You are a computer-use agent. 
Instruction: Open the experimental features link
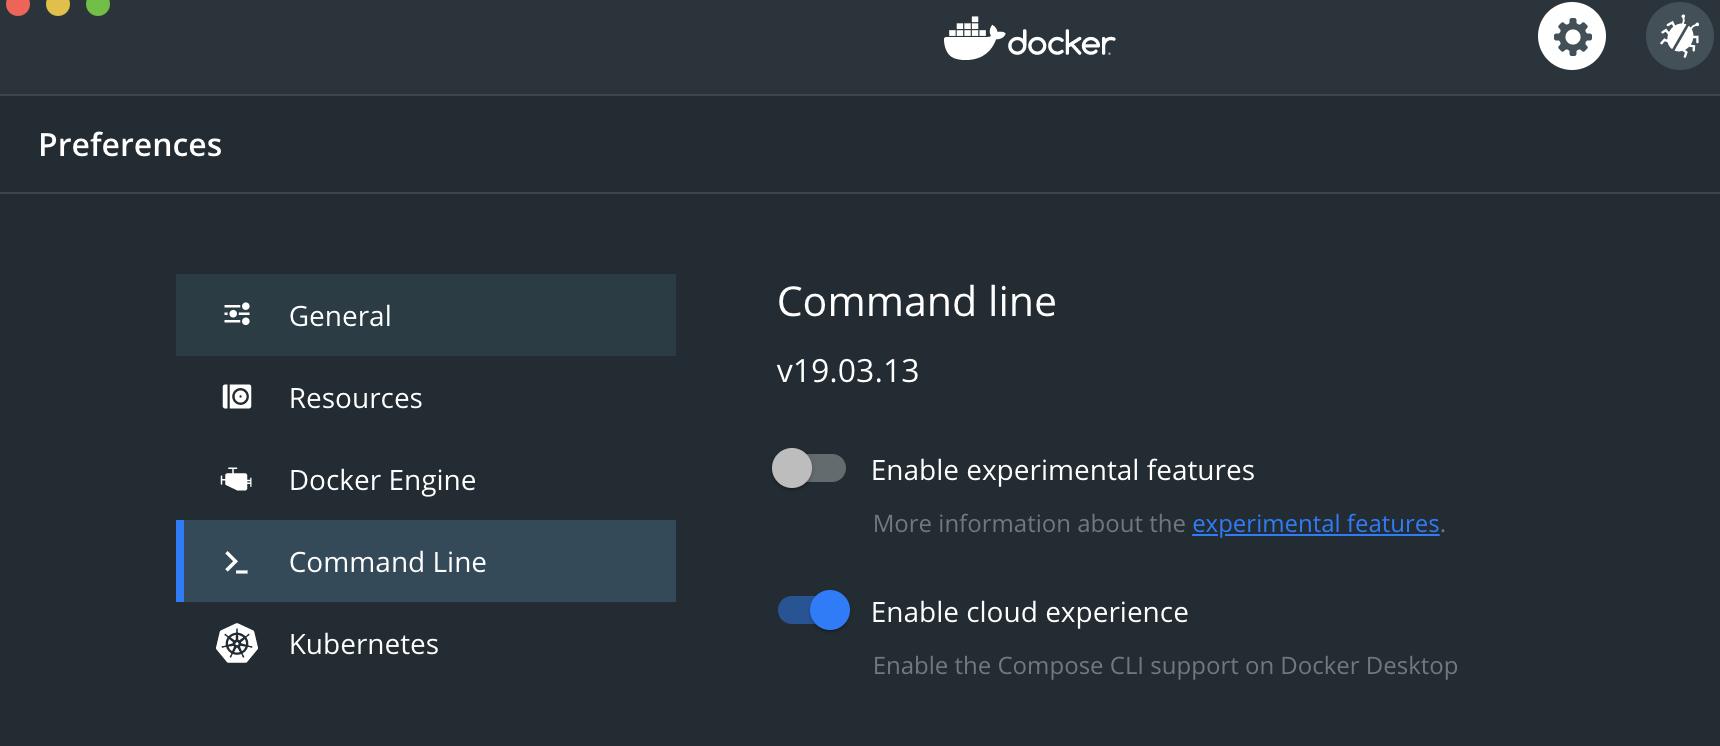tap(1315, 524)
